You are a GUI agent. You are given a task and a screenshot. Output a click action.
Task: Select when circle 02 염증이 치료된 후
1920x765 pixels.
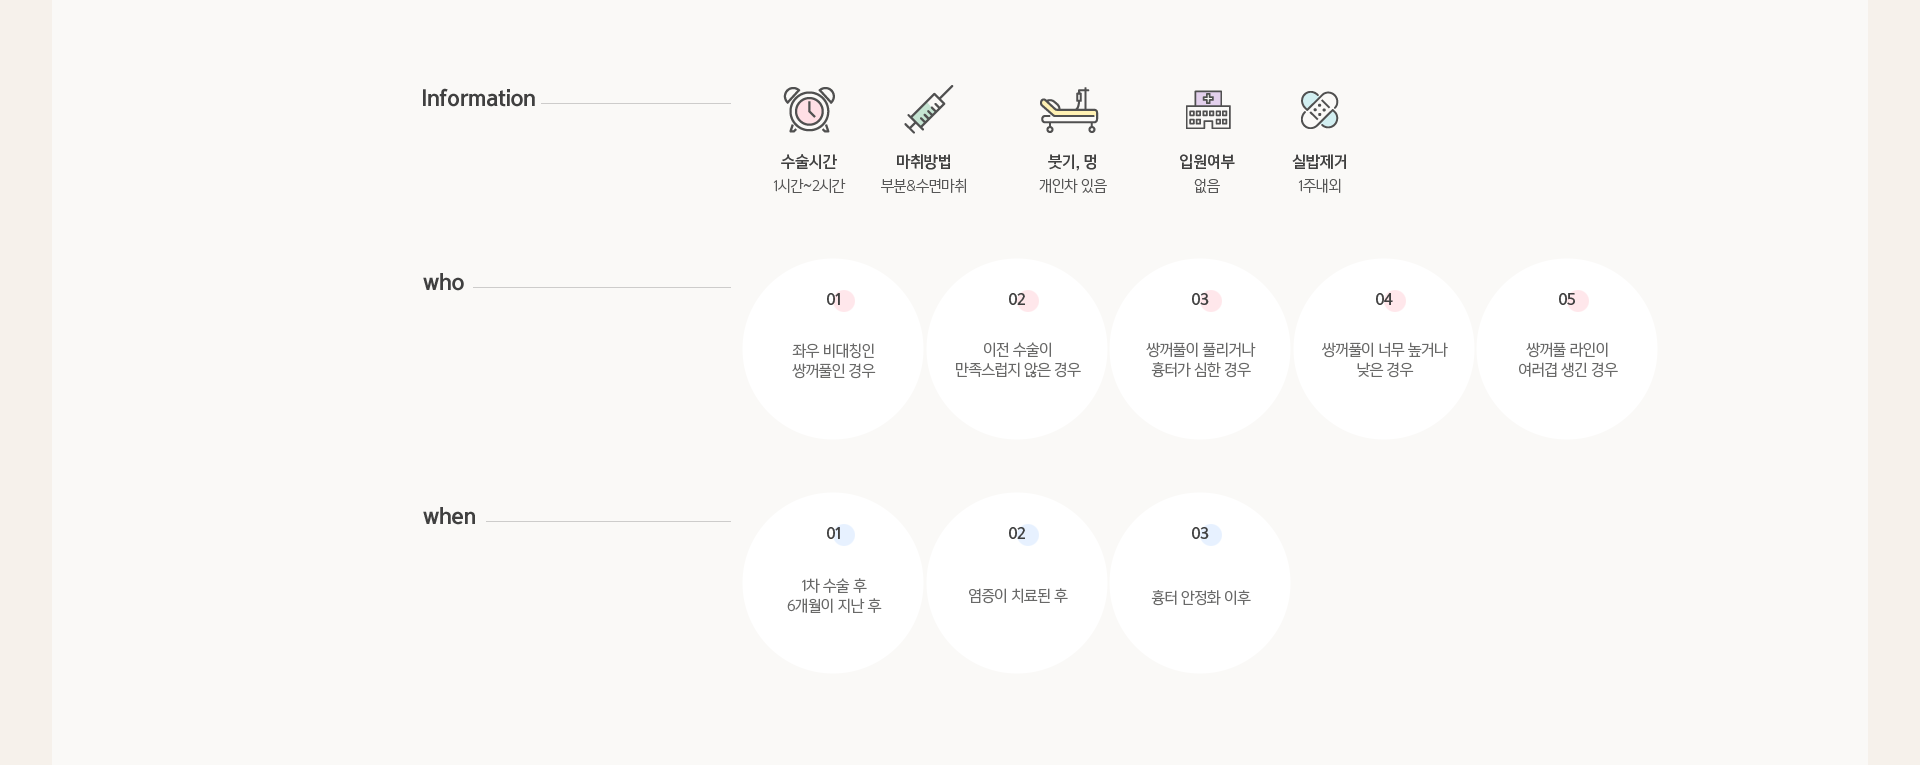[x=1017, y=583]
